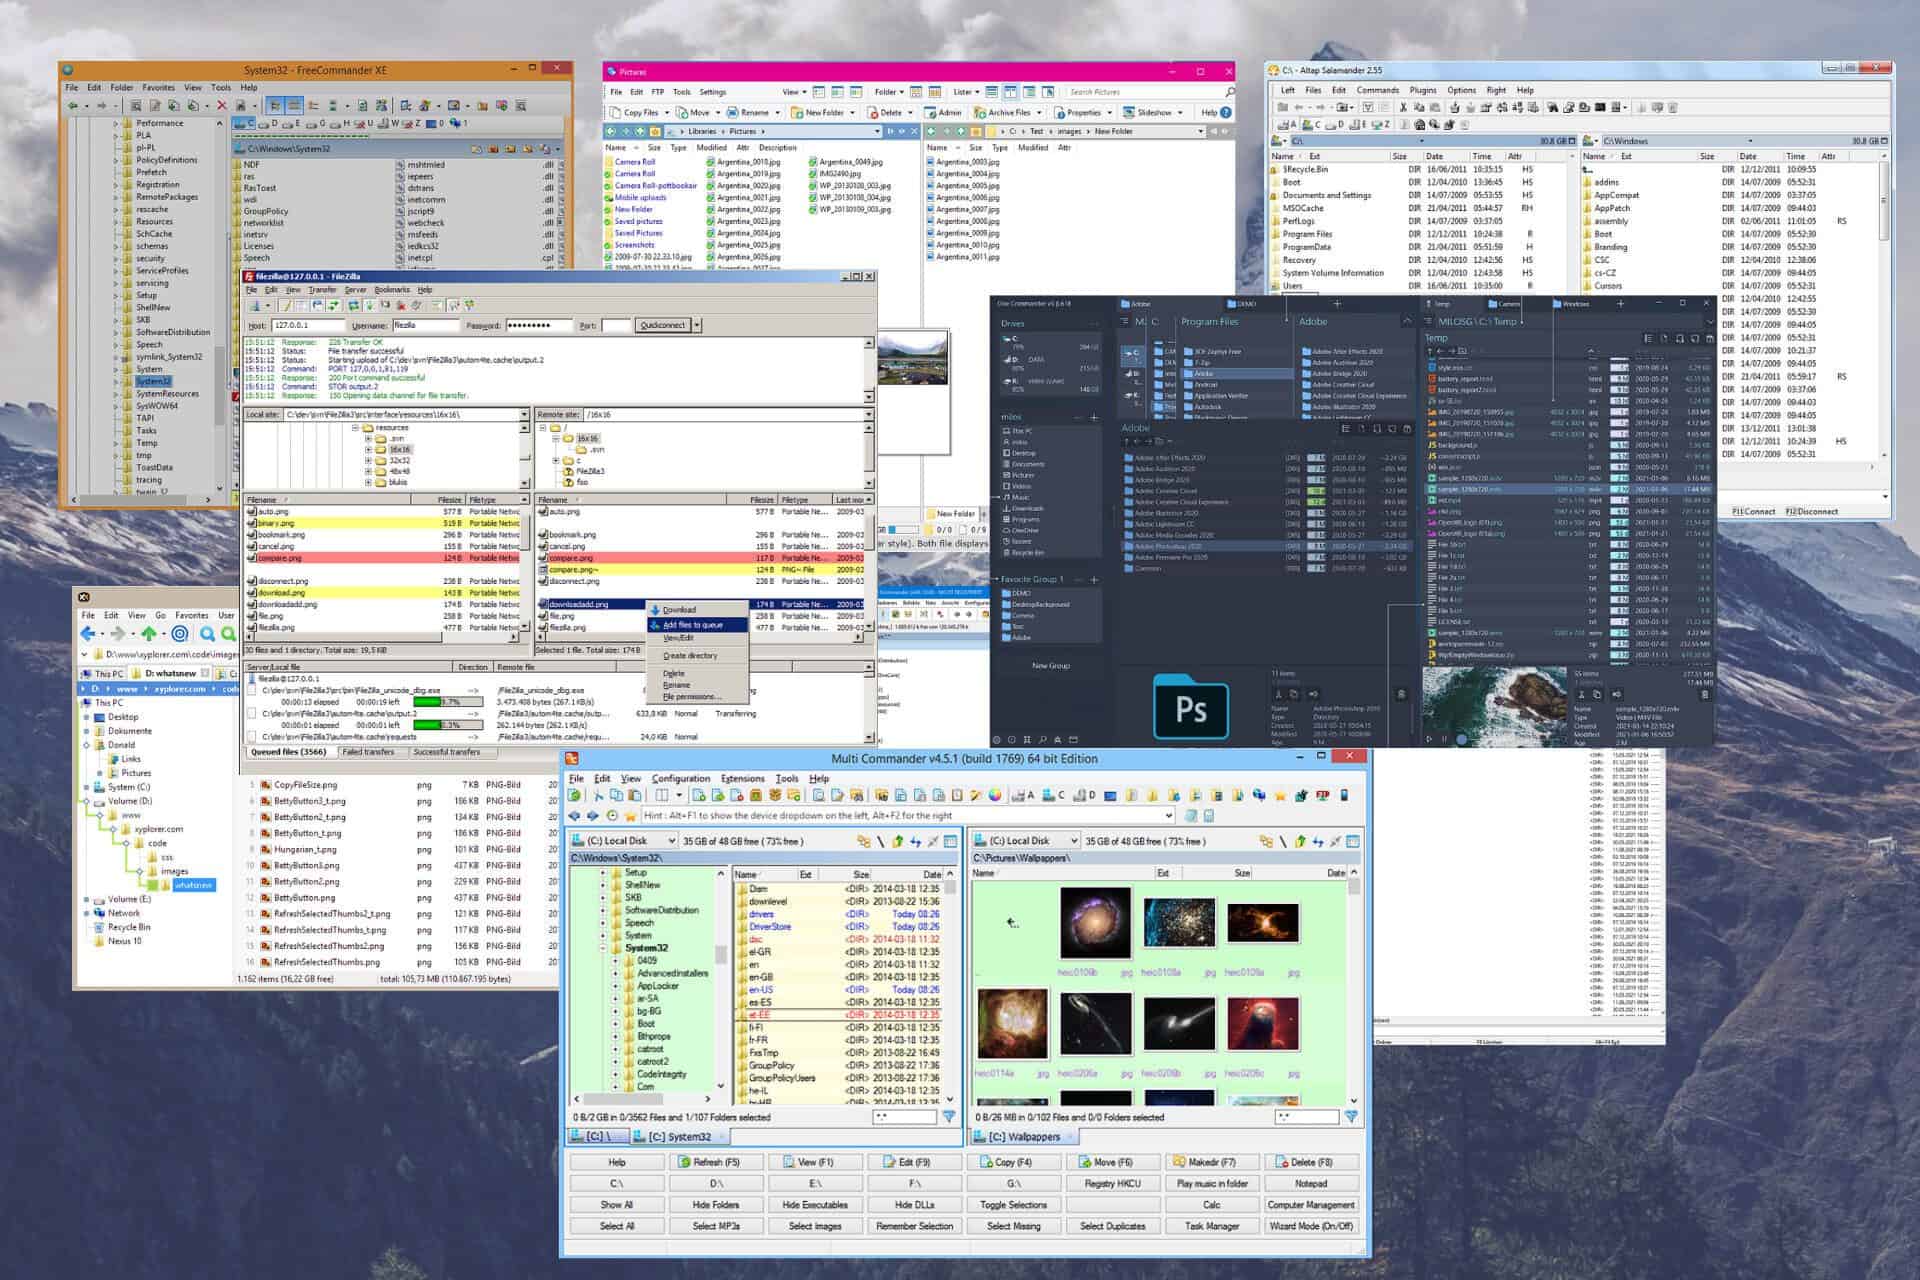Click the FTP icon in Multi Commander toolbar

pyautogui.click(x=1322, y=795)
